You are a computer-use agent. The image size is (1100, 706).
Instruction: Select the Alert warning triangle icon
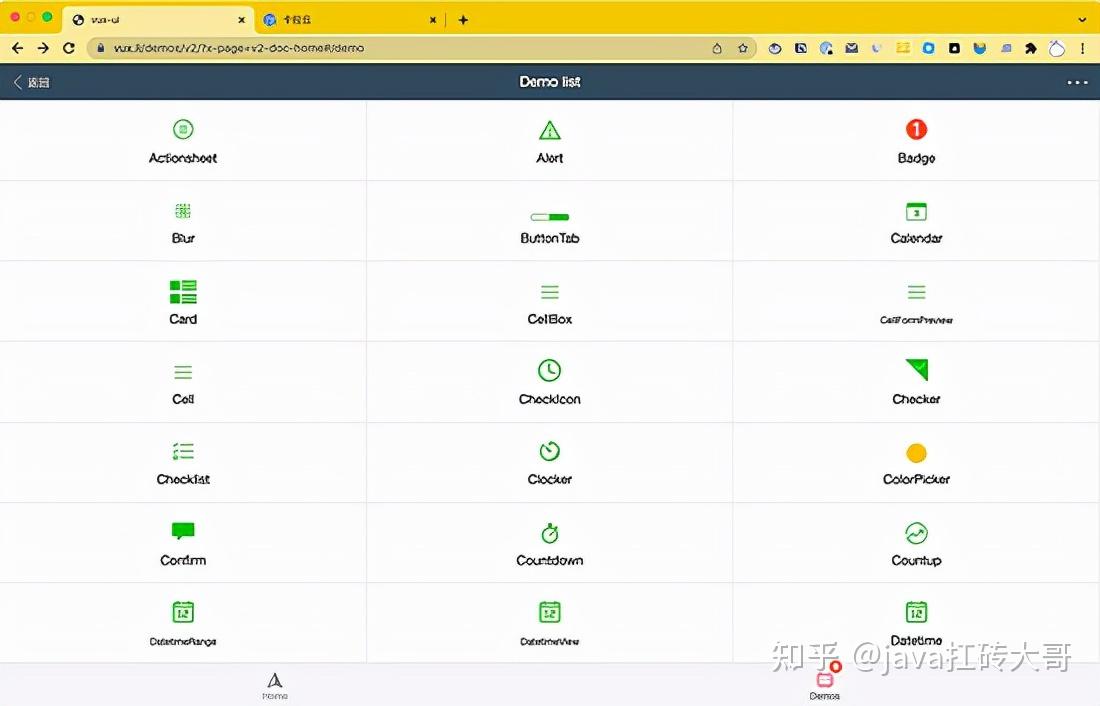(x=549, y=129)
